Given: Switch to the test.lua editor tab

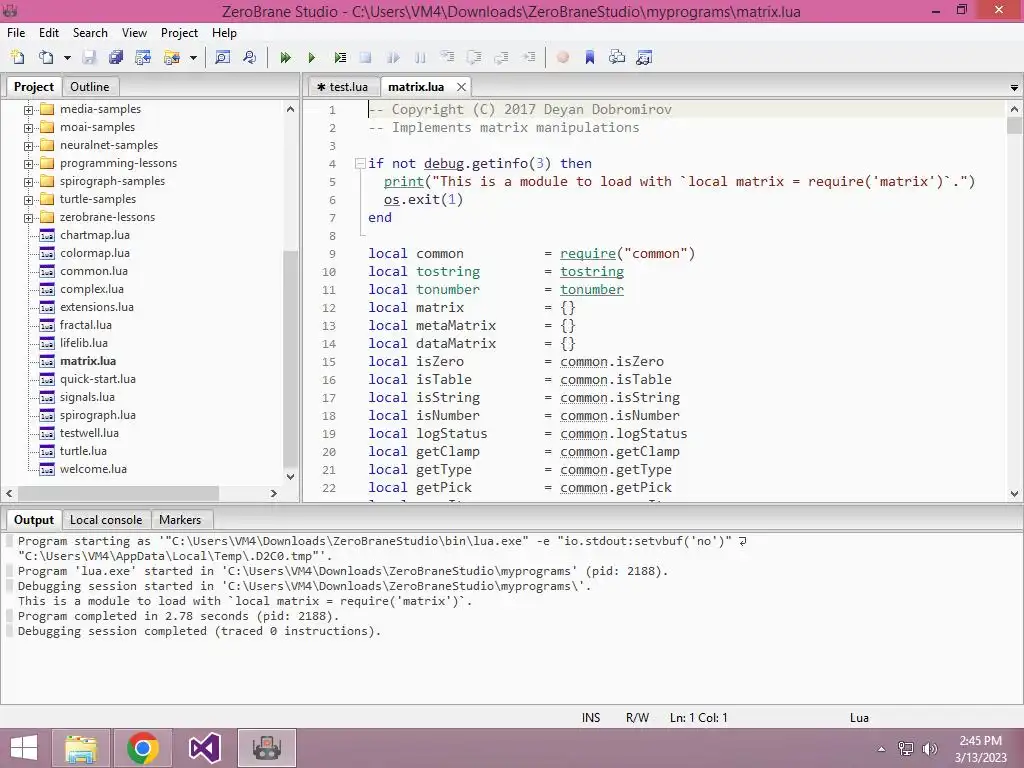Looking at the screenshot, I should [343, 87].
